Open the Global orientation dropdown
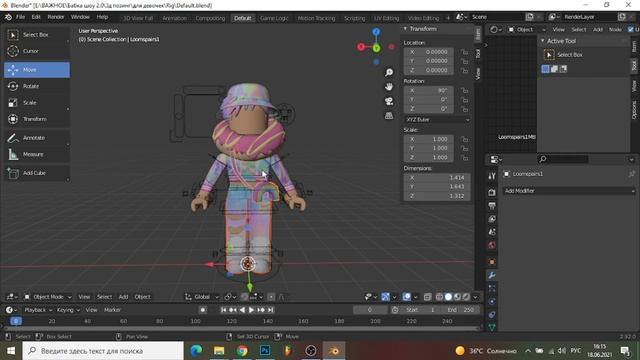Image resolution: width=640 pixels, height=360 pixels. click(x=202, y=297)
